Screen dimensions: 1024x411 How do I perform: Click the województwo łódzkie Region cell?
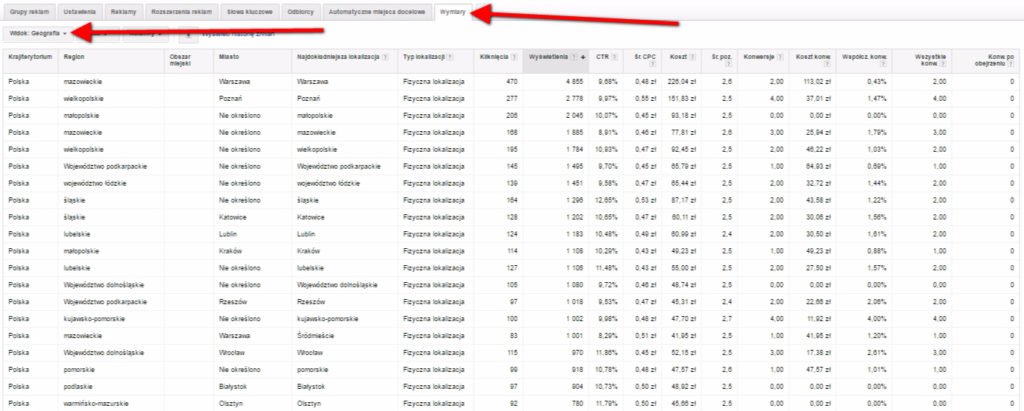[x=95, y=183]
